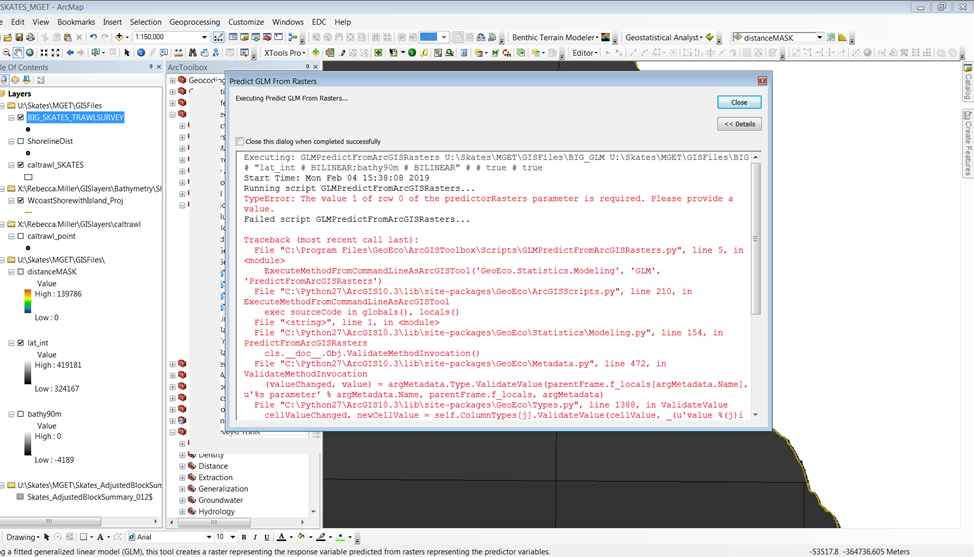This screenshot has width=974, height=557.
Task: Open the ModelBuilder window icon
Action: click(293, 37)
